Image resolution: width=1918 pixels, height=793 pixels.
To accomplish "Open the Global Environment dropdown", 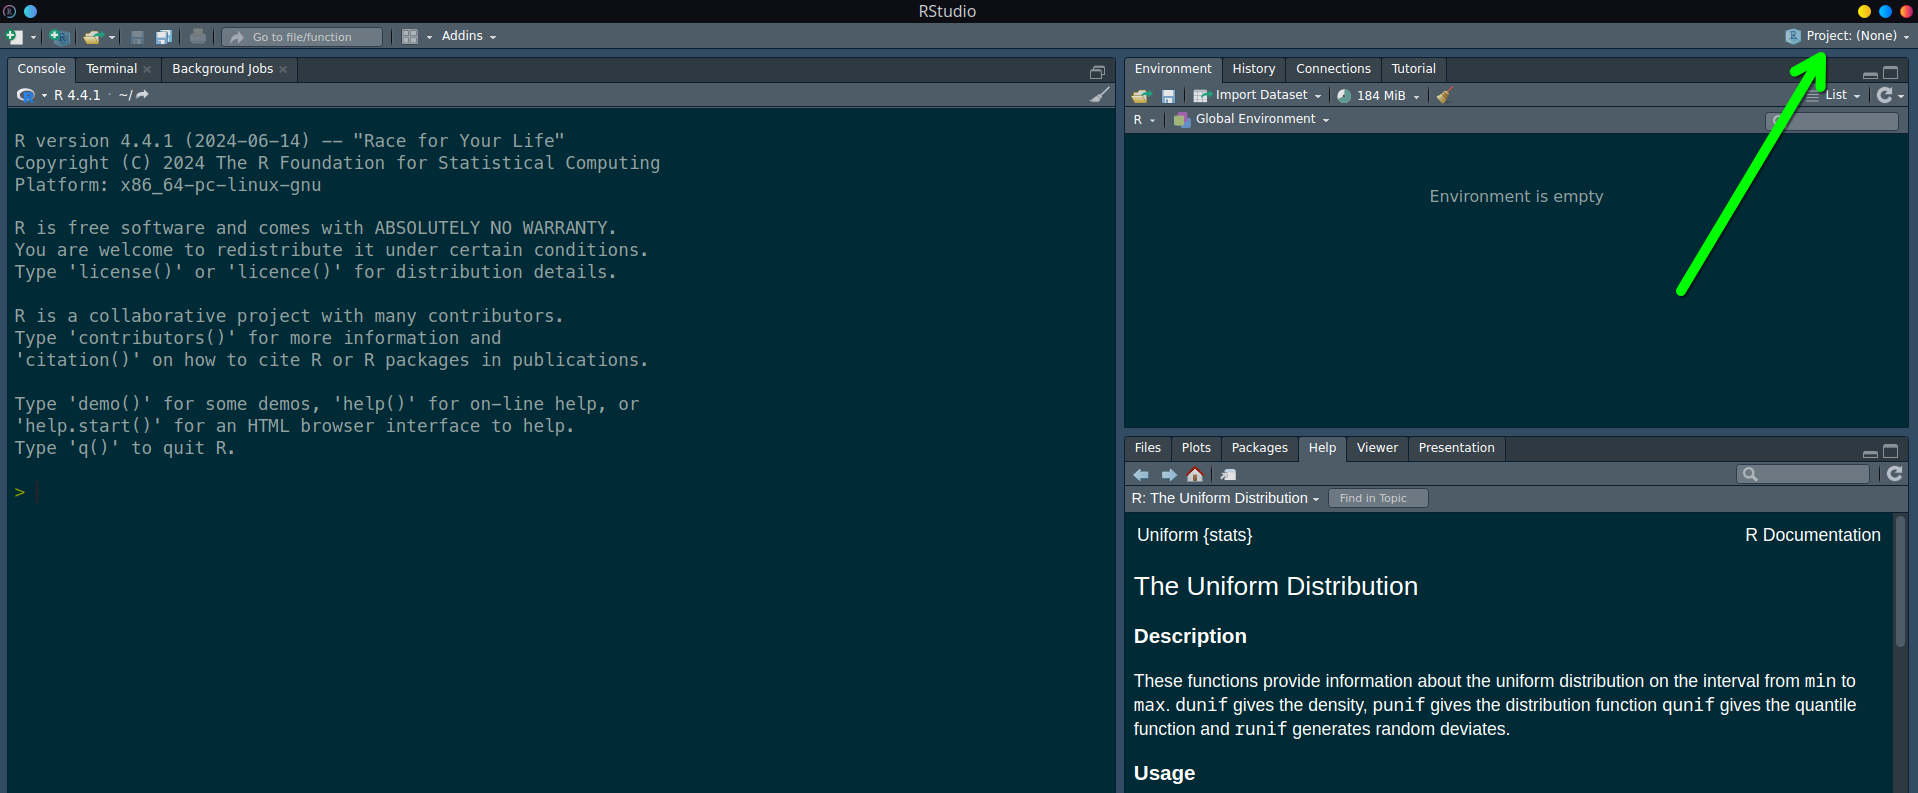I will coord(1252,119).
